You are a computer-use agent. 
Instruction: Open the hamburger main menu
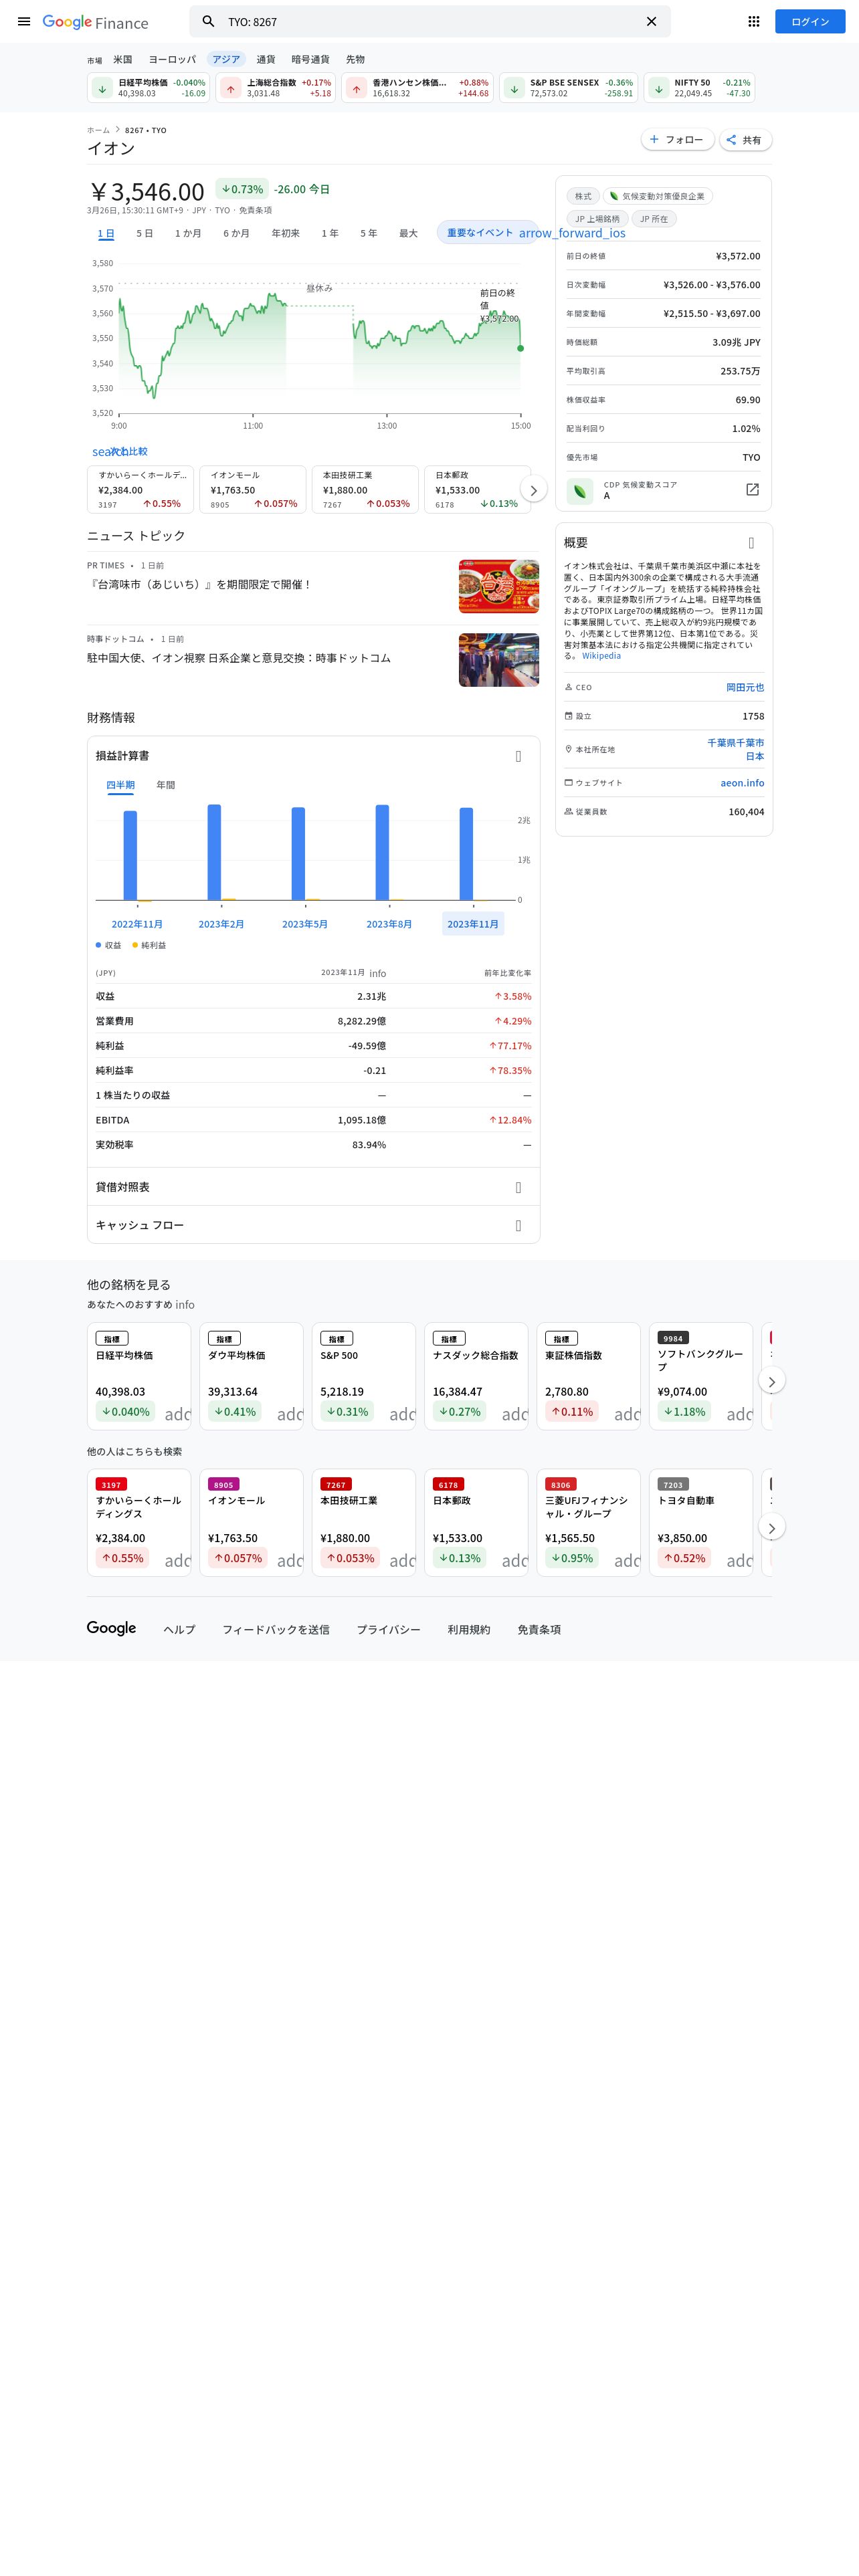click(x=24, y=21)
